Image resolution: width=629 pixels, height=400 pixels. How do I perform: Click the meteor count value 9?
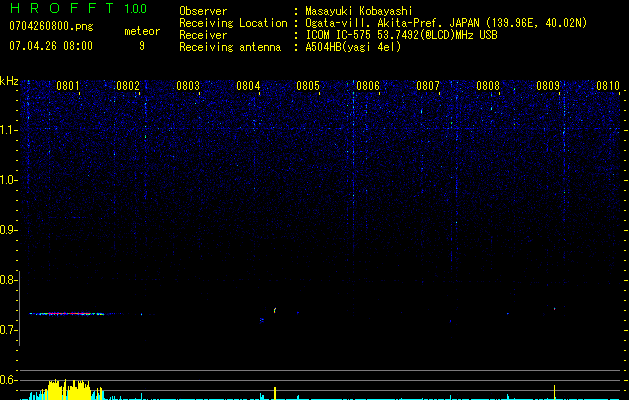[x=142, y=46]
